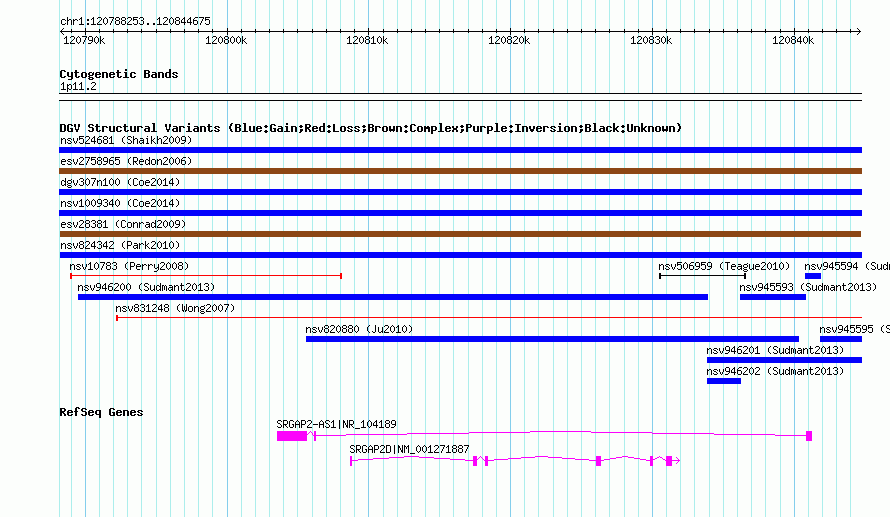Select the last exon of SRGAP2-AS1
Screen dimensions: 890x517
click(809, 436)
